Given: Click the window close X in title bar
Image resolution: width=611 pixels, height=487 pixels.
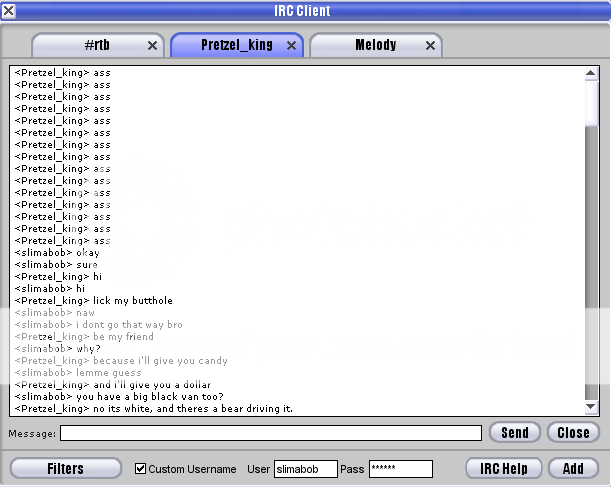Looking at the screenshot, I should tap(9, 11).
